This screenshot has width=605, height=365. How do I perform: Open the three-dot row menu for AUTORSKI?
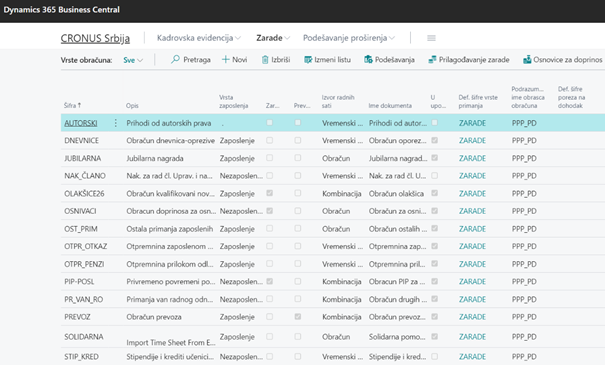coord(115,123)
